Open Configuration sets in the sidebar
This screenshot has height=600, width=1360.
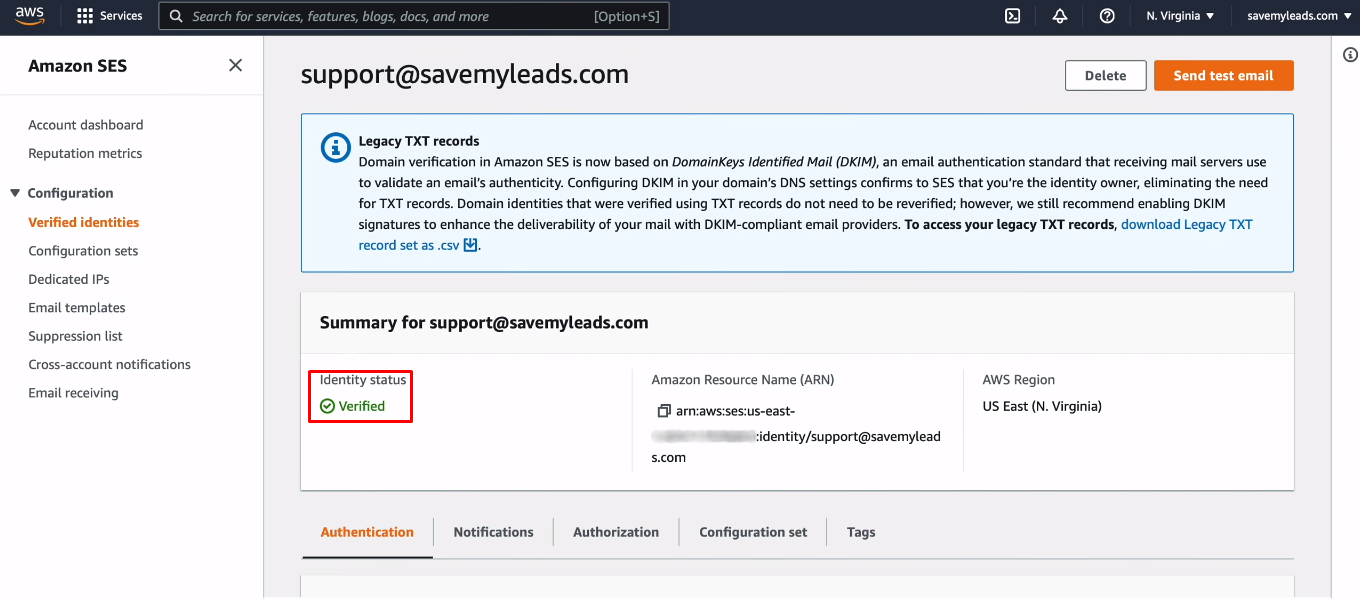pyautogui.click(x=83, y=251)
